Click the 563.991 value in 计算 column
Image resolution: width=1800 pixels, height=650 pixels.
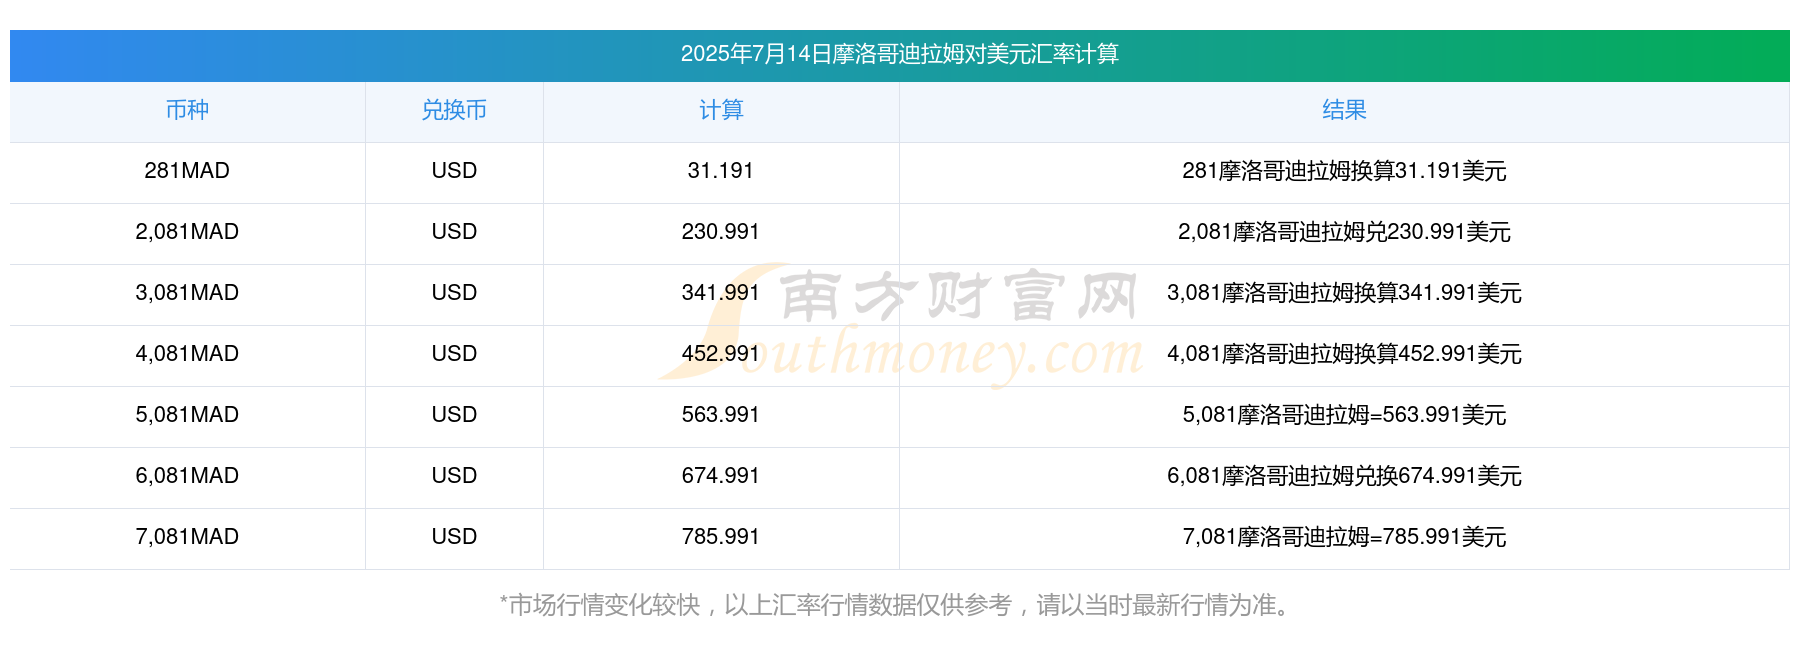point(721,415)
